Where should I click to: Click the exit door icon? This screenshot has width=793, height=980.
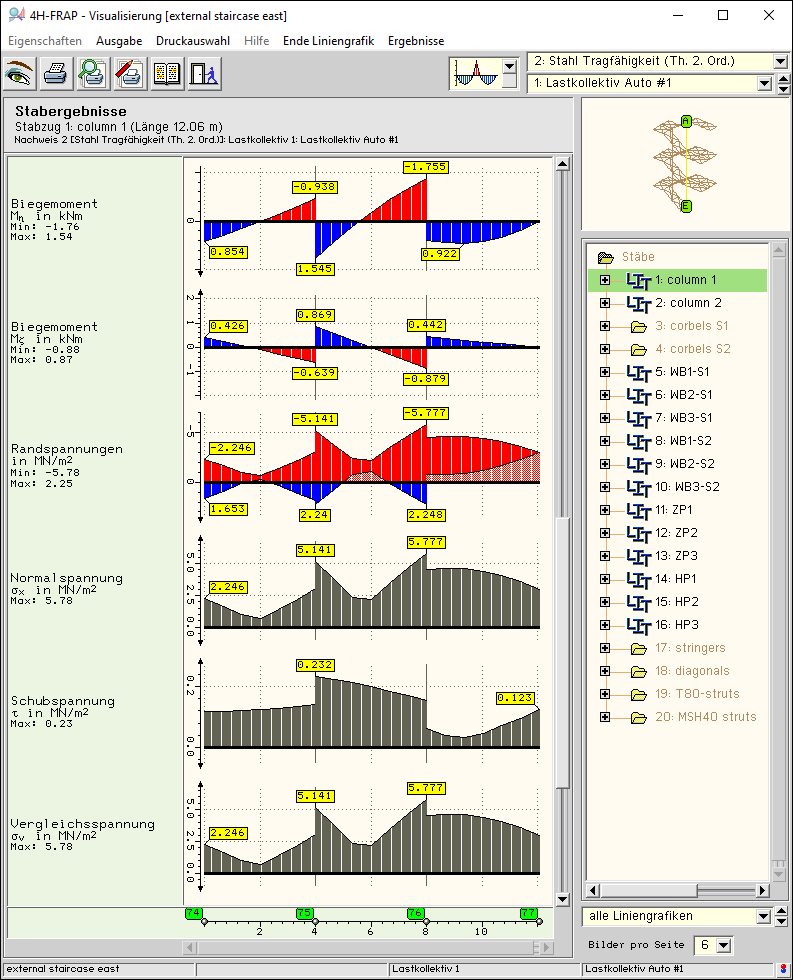pos(203,73)
